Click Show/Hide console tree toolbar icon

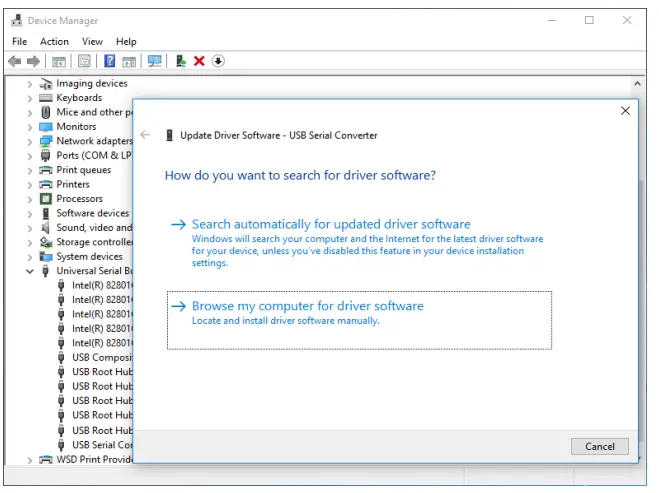[59, 61]
